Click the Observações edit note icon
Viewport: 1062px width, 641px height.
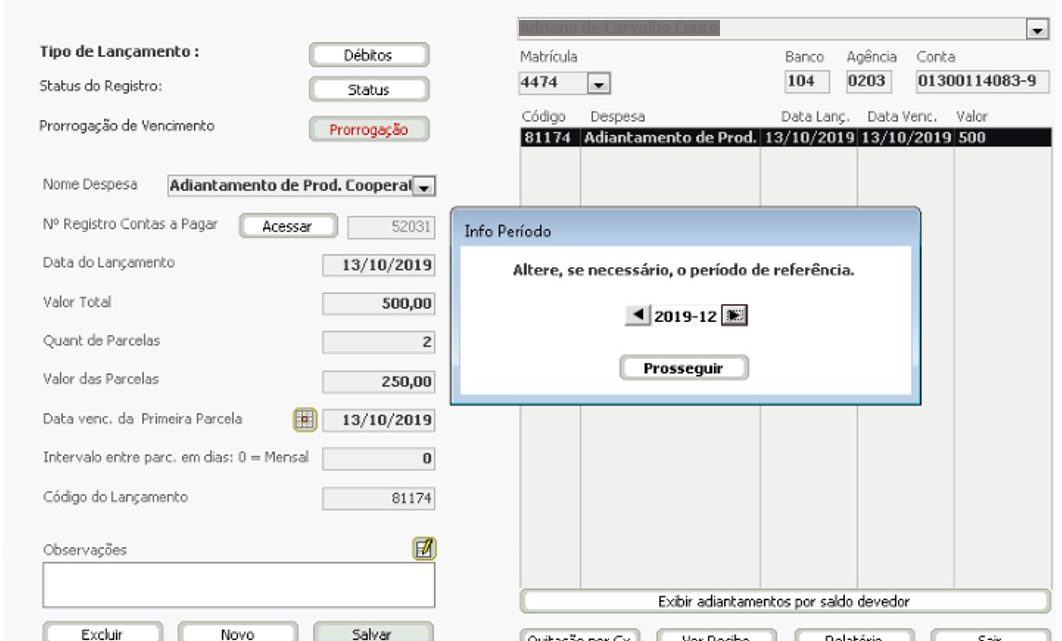pyautogui.click(x=424, y=548)
